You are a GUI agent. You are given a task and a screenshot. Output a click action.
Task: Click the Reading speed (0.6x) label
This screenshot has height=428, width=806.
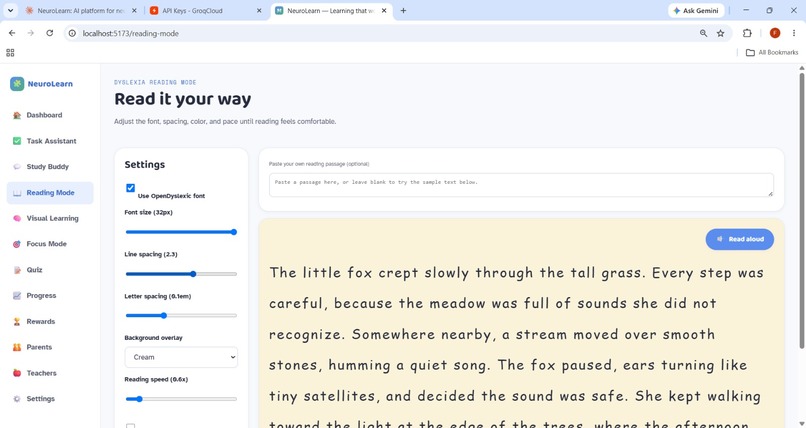[x=156, y=379]
